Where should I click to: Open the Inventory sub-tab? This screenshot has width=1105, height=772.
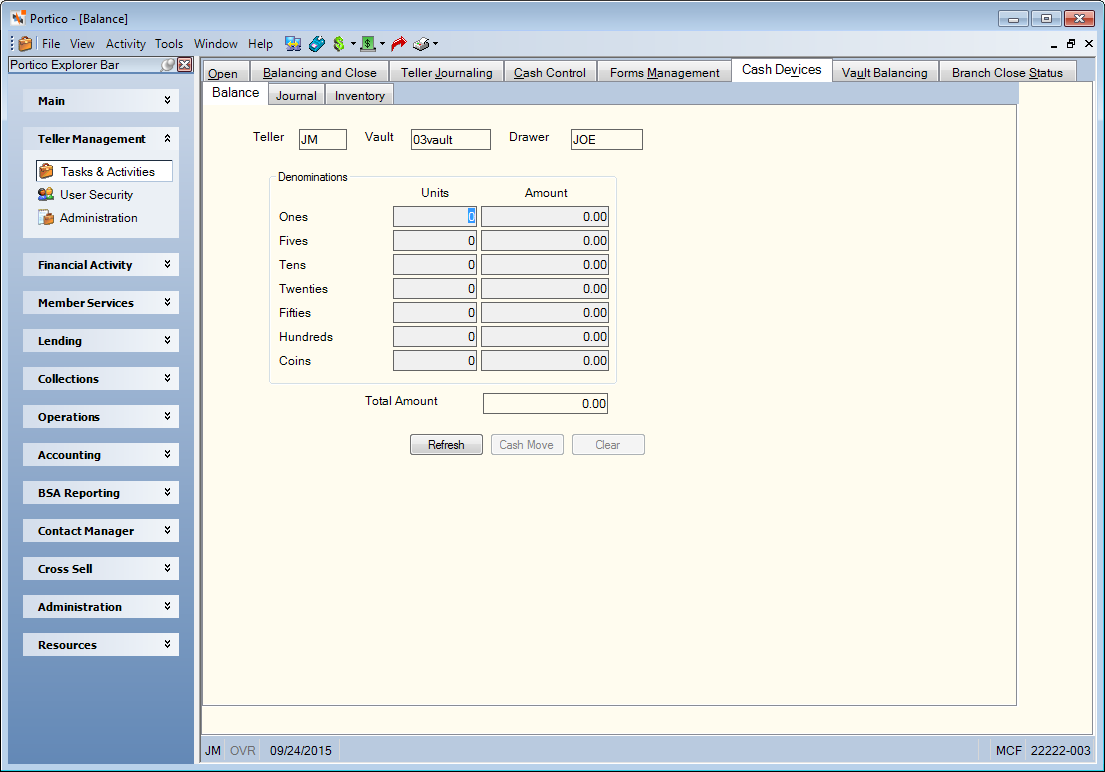[359, 95]
